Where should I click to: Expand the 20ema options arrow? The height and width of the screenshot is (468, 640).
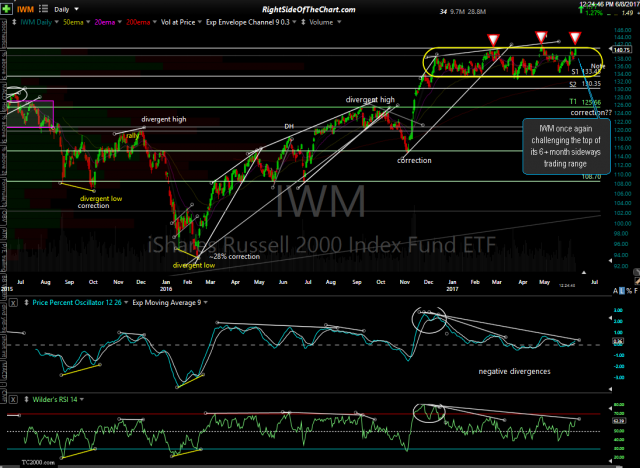coord(120,22)
